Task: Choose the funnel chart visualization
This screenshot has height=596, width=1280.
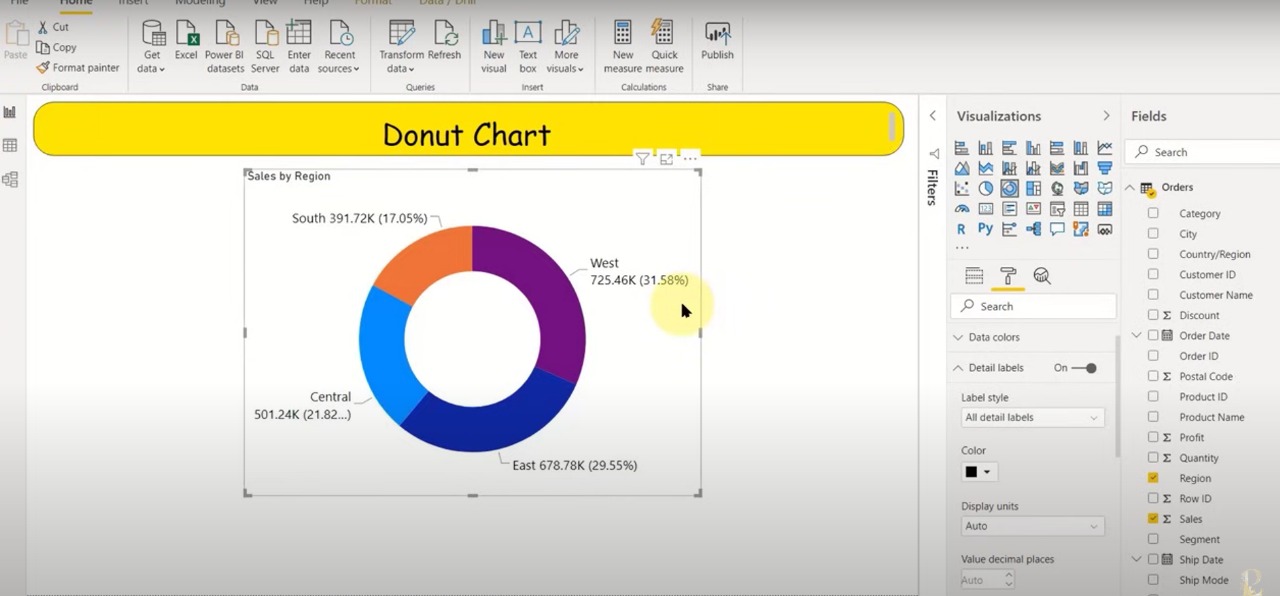Action: (1105, 168)
